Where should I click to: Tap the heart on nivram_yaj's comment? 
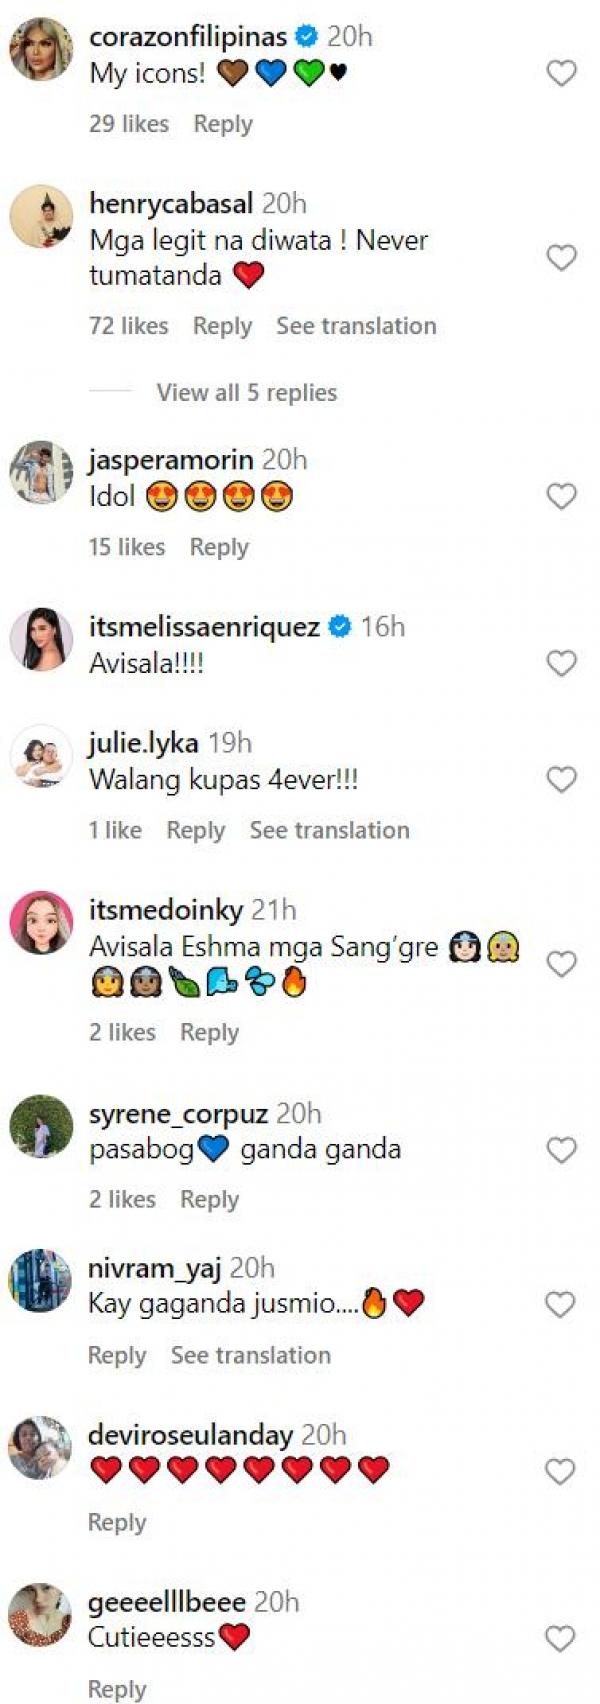click(561, 1304)
